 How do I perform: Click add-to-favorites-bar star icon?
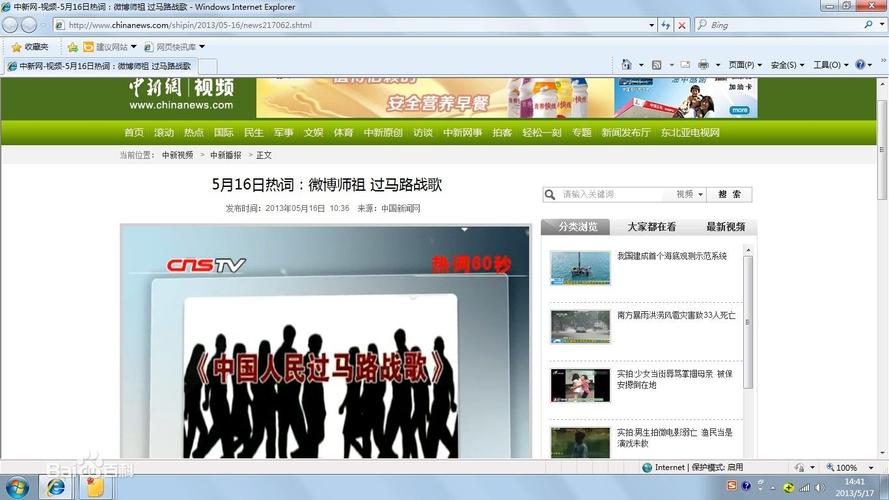pos(73,46)
